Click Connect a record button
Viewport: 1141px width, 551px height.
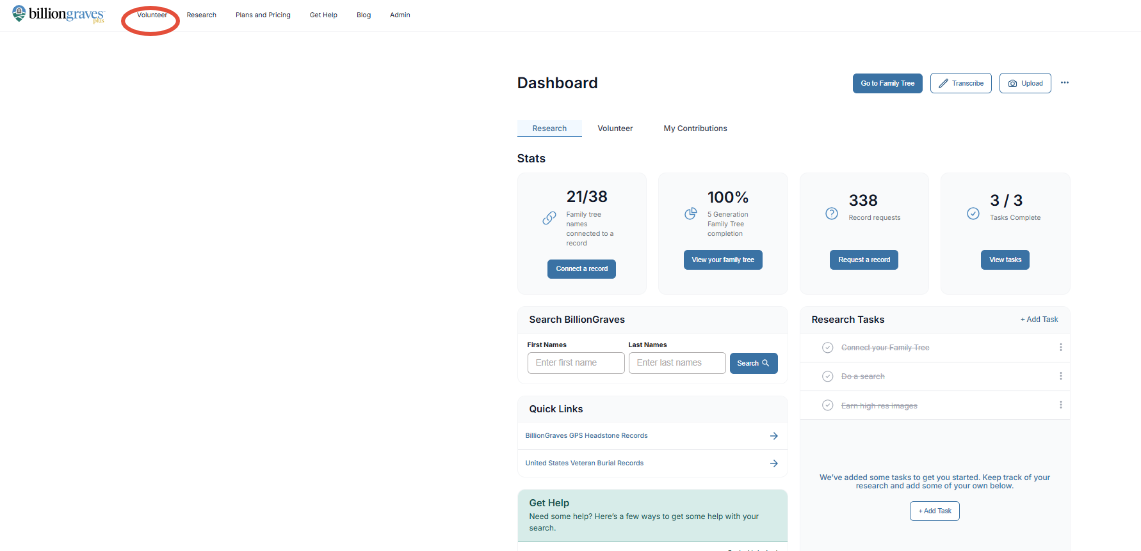coord(581,269)
